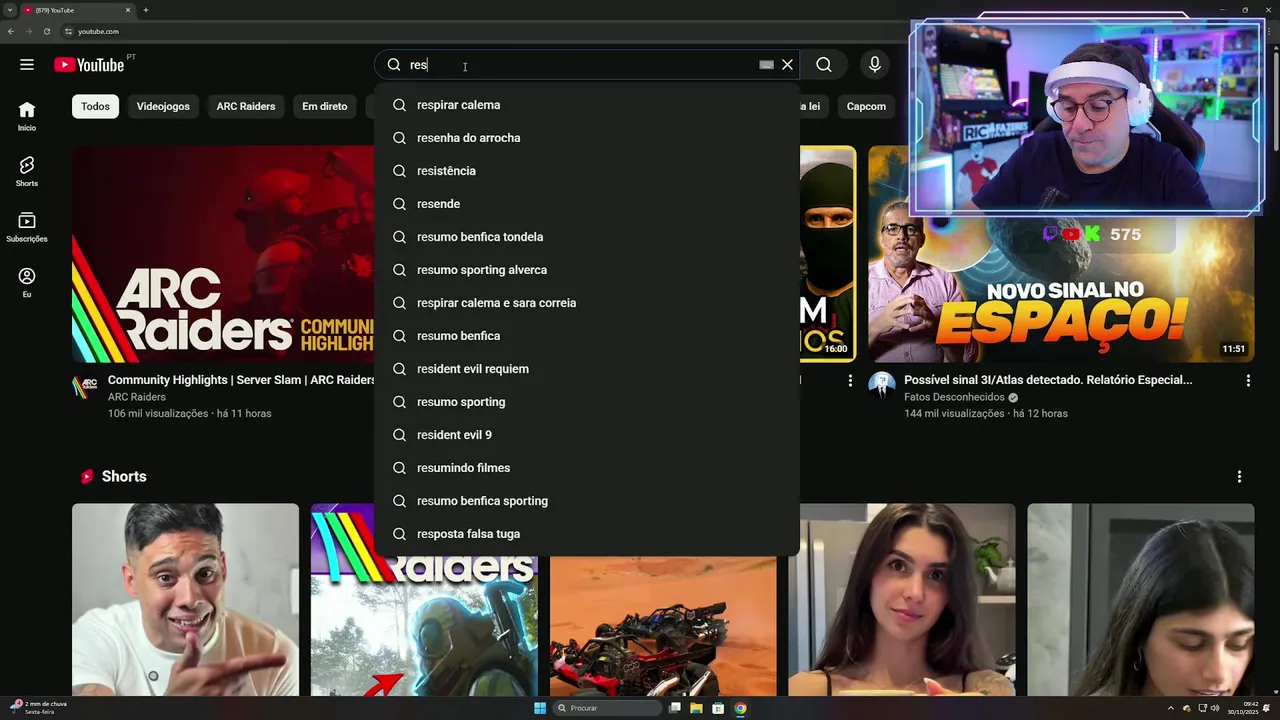The height and width of the screenshot is (720, 1280).
Task: Choose suggestion 'resumo sporting alverca'
Action: click(587, 270)
